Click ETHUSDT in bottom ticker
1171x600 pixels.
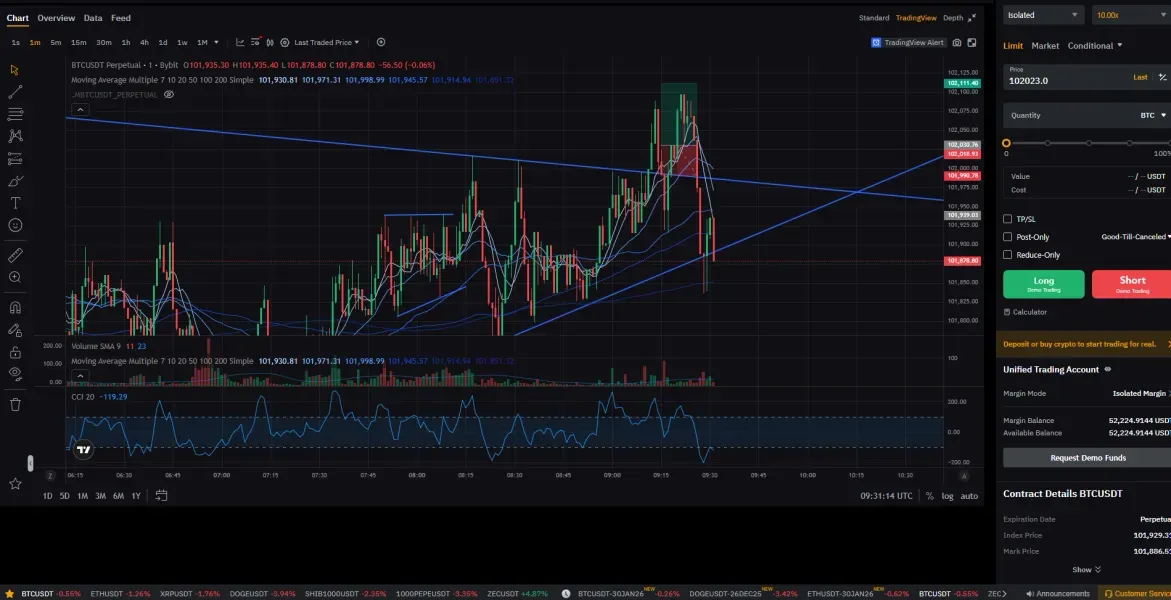[105, 594]
